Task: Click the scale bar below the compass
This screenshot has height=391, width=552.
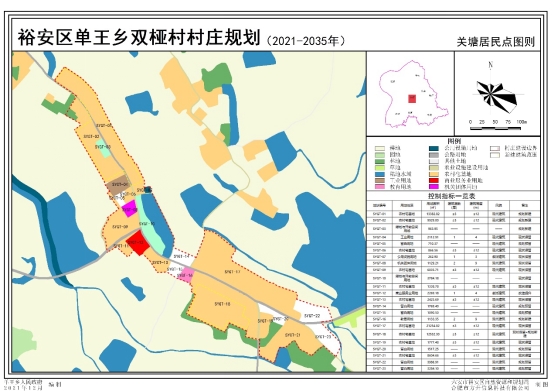Action: (497, 128)
